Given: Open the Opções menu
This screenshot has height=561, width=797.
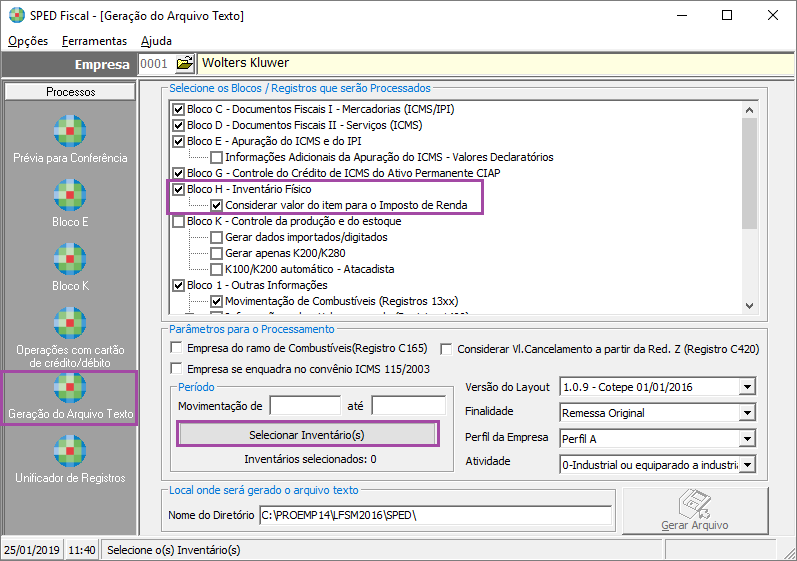Looking at the screenshot, I should (28, 41).
